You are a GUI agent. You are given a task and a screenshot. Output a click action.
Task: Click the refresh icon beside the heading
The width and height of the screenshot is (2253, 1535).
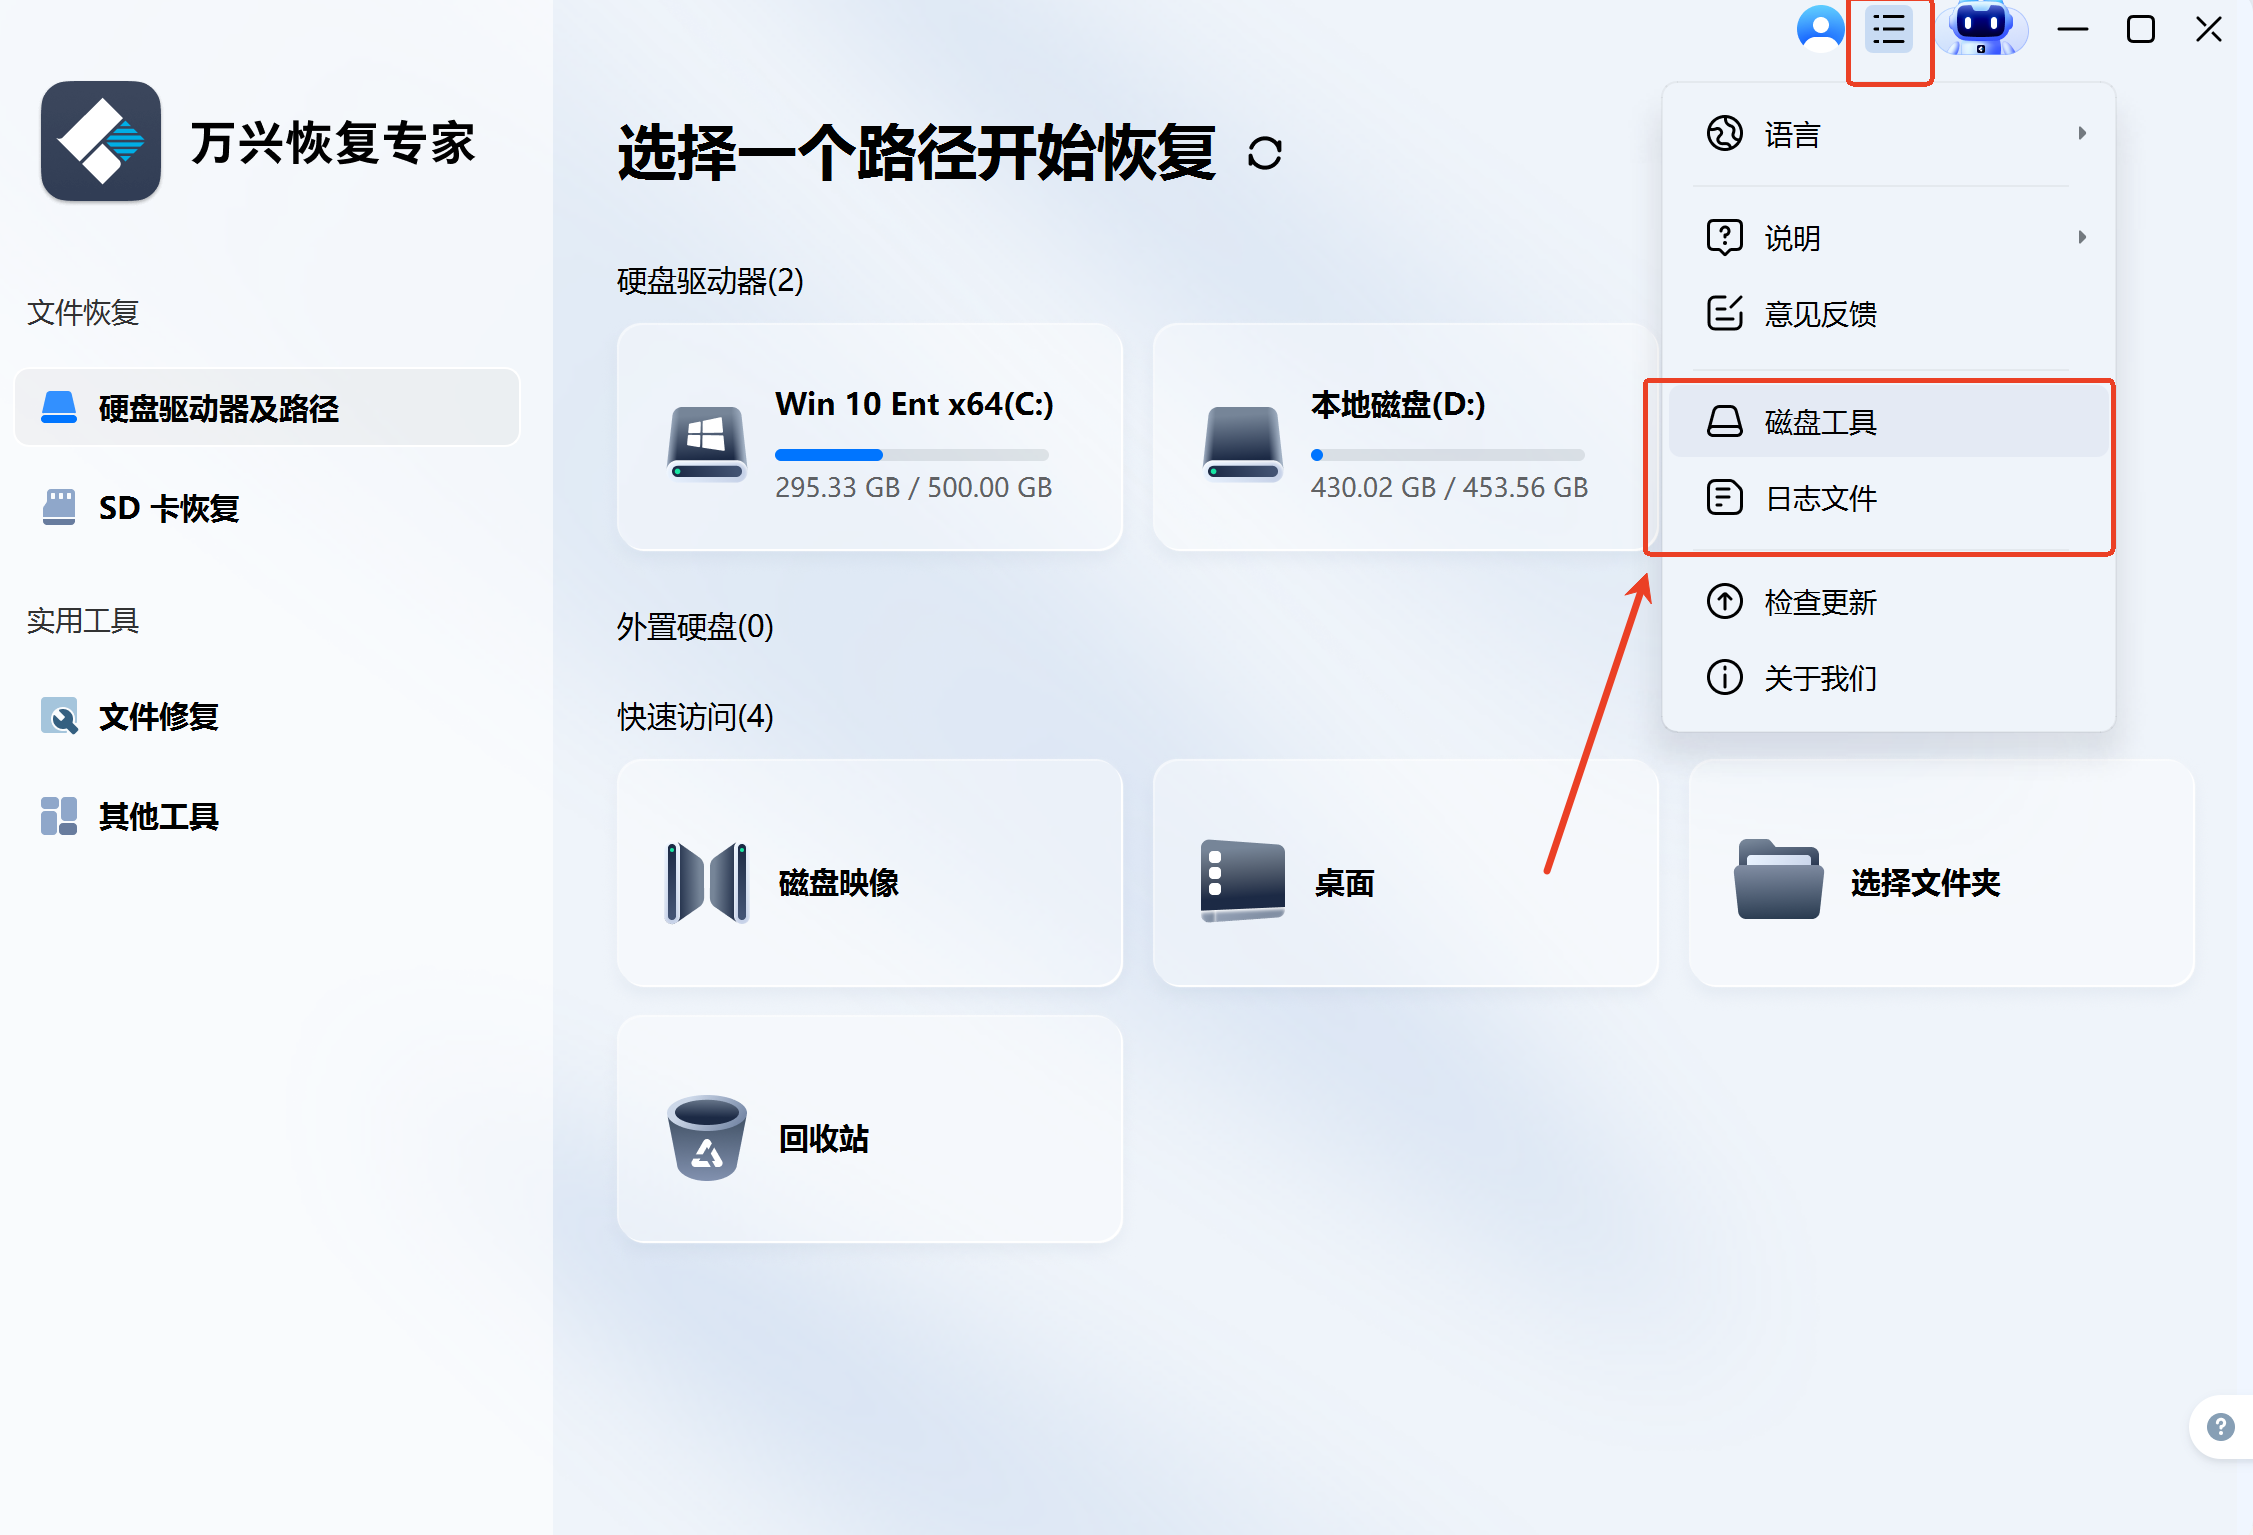1264,154
